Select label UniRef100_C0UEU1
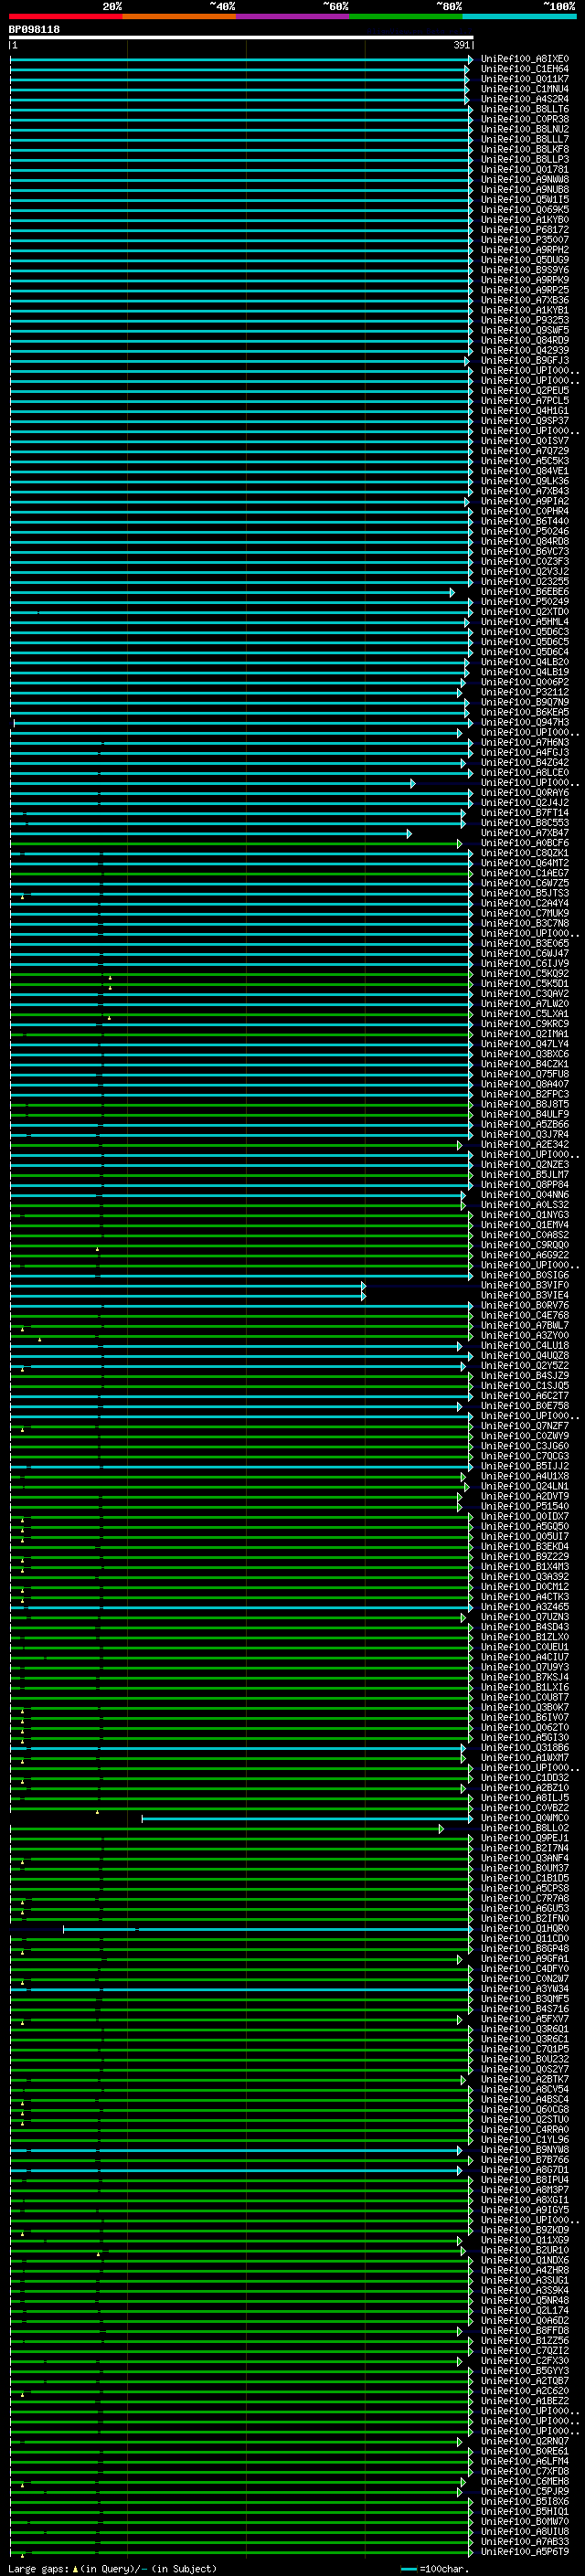585x2576 pixels. 525,1648
